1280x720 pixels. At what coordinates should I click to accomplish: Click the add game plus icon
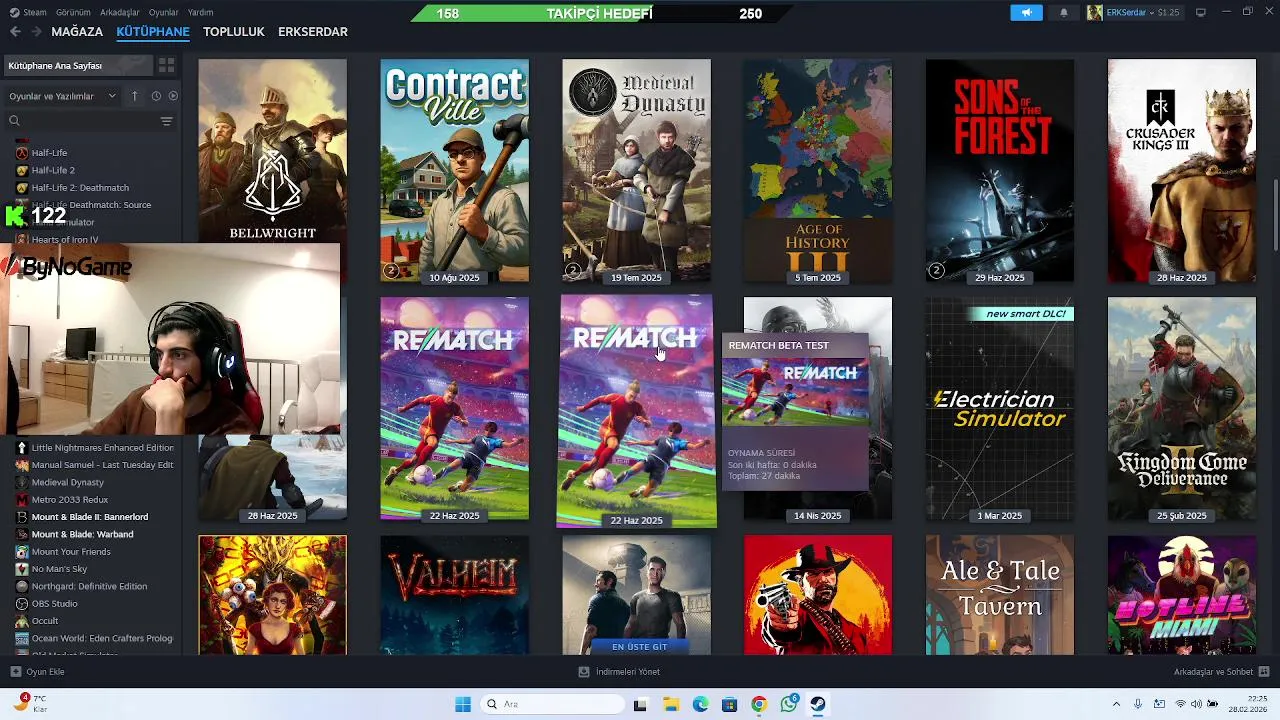pos(15,672)
